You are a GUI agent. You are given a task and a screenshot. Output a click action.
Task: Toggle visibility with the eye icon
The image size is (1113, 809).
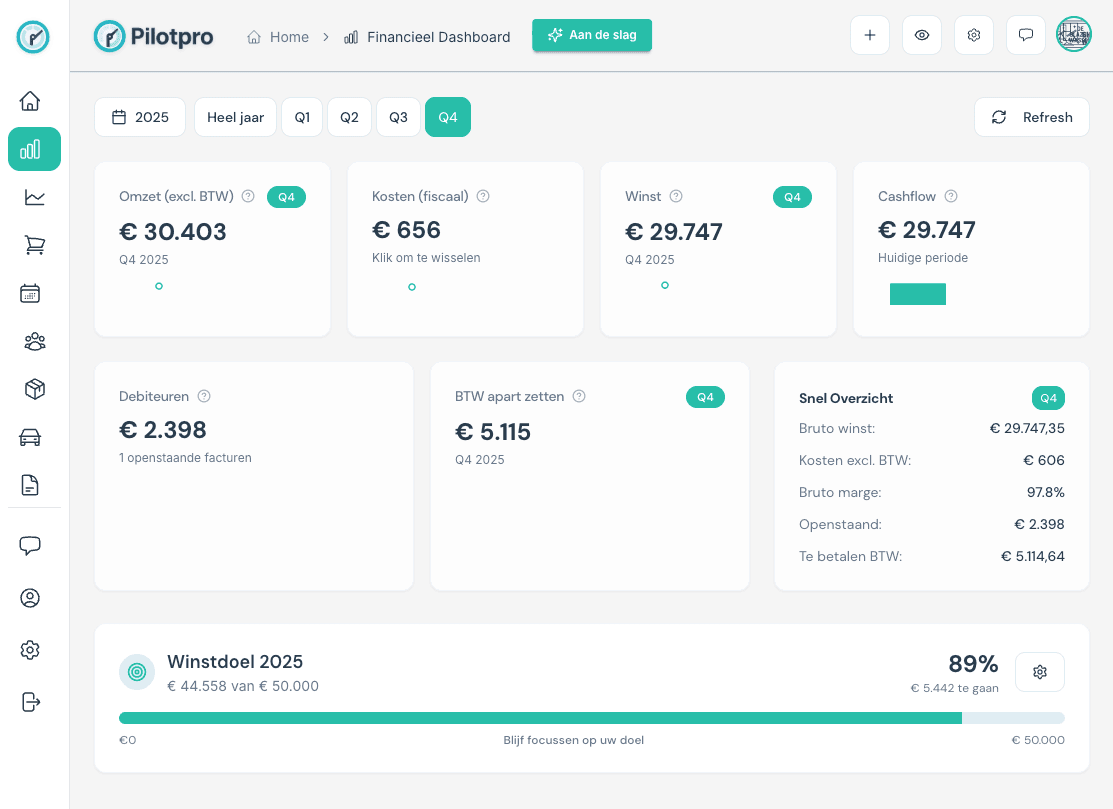(921, 35)
